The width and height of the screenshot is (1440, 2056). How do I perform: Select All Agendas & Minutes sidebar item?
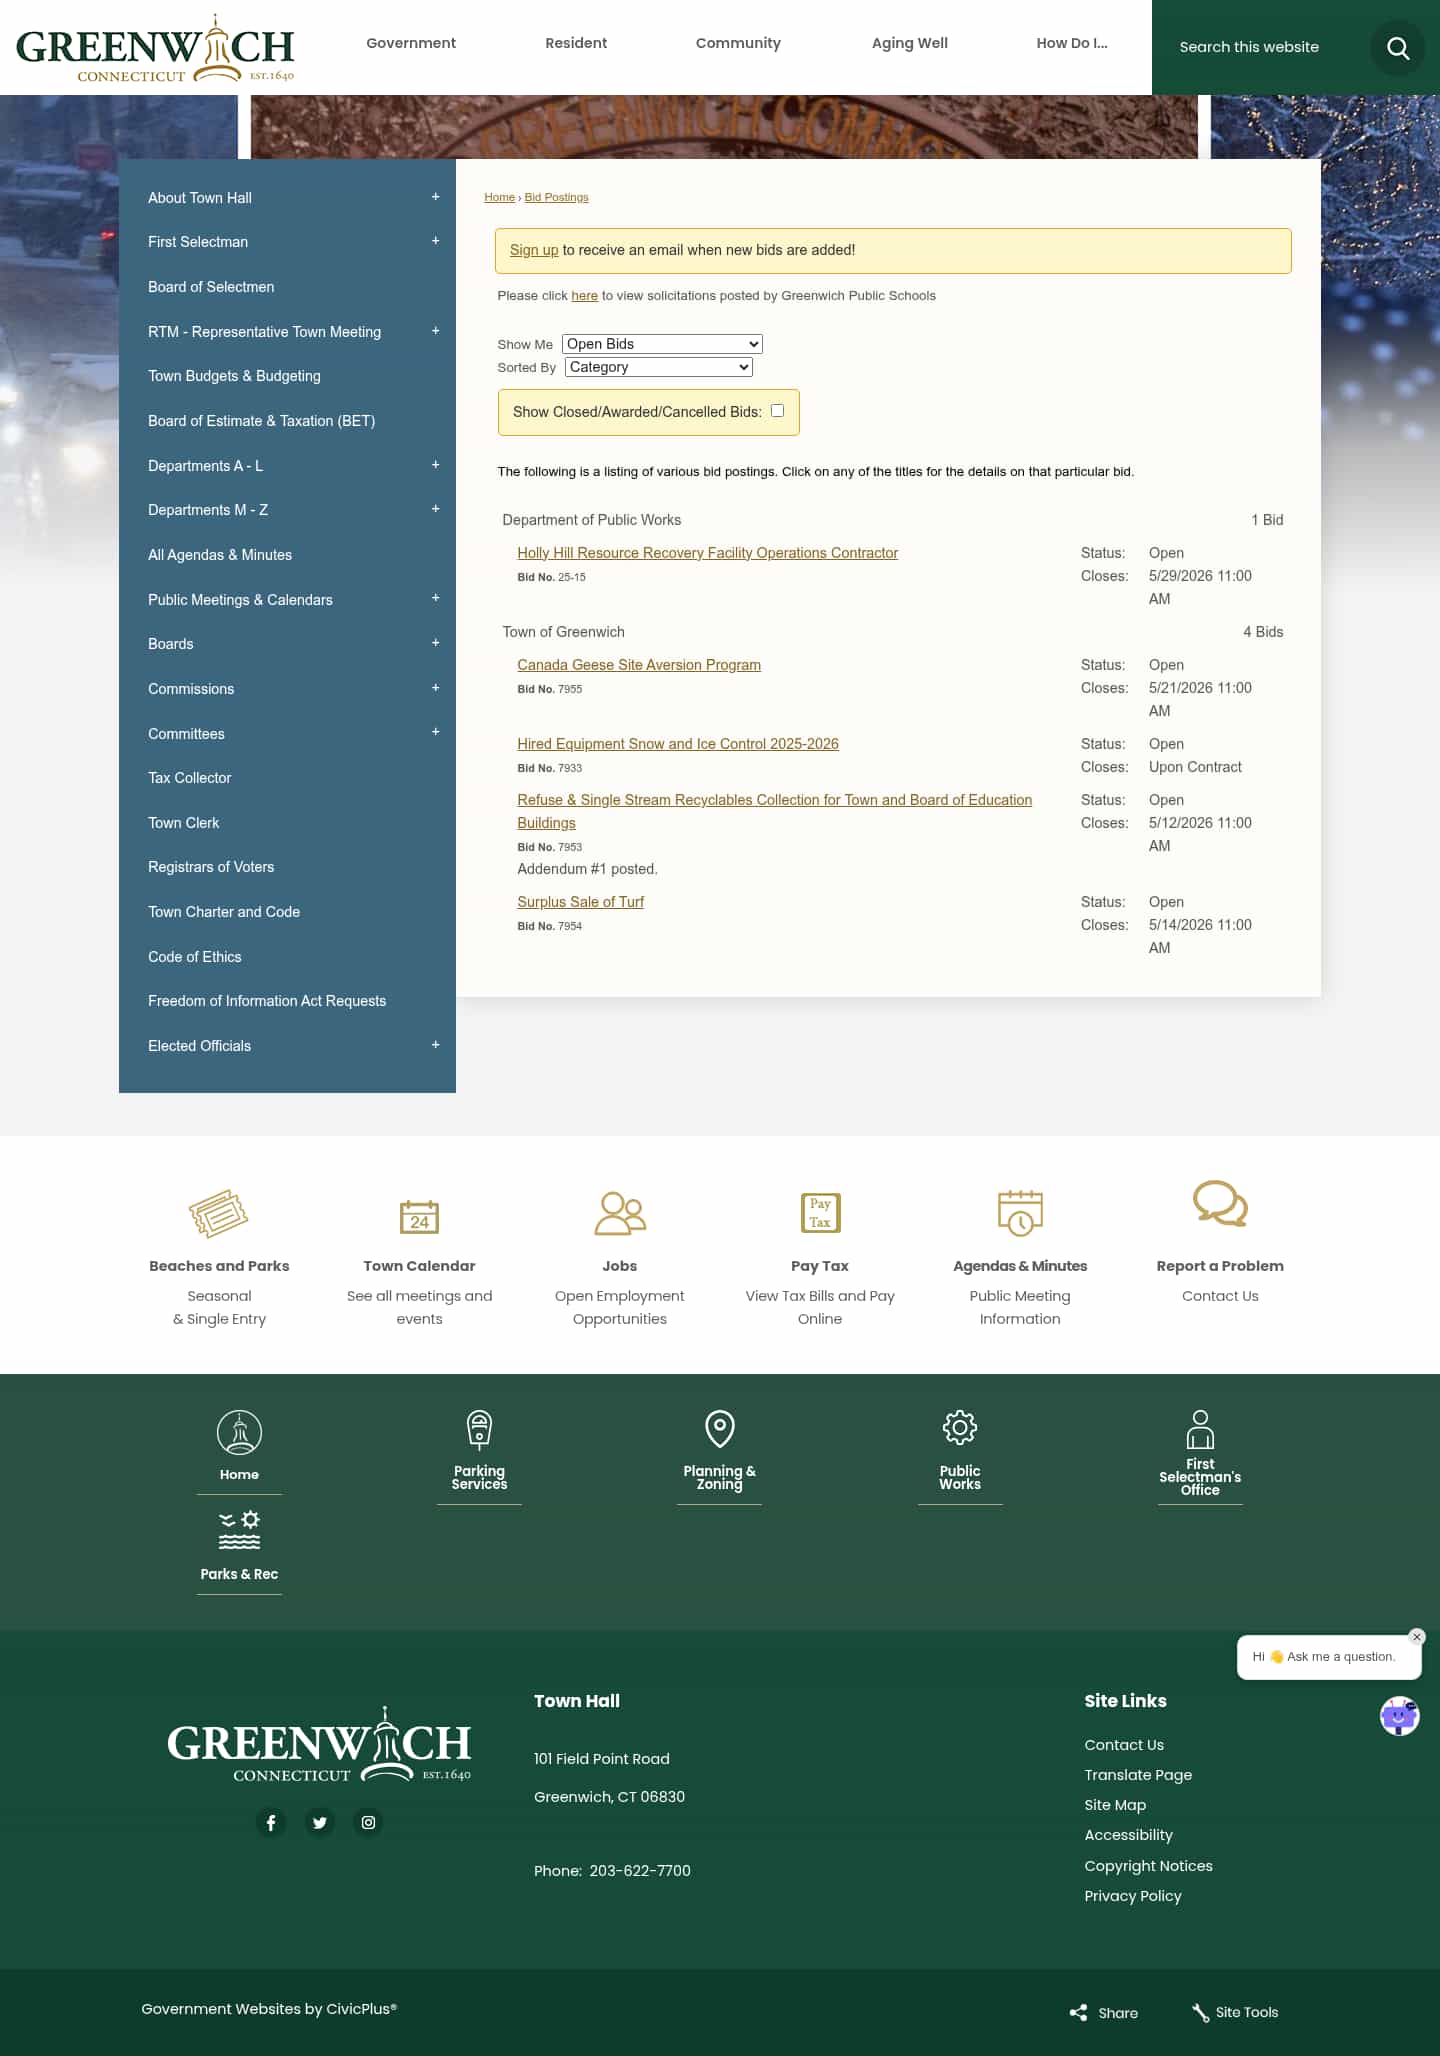220,555
